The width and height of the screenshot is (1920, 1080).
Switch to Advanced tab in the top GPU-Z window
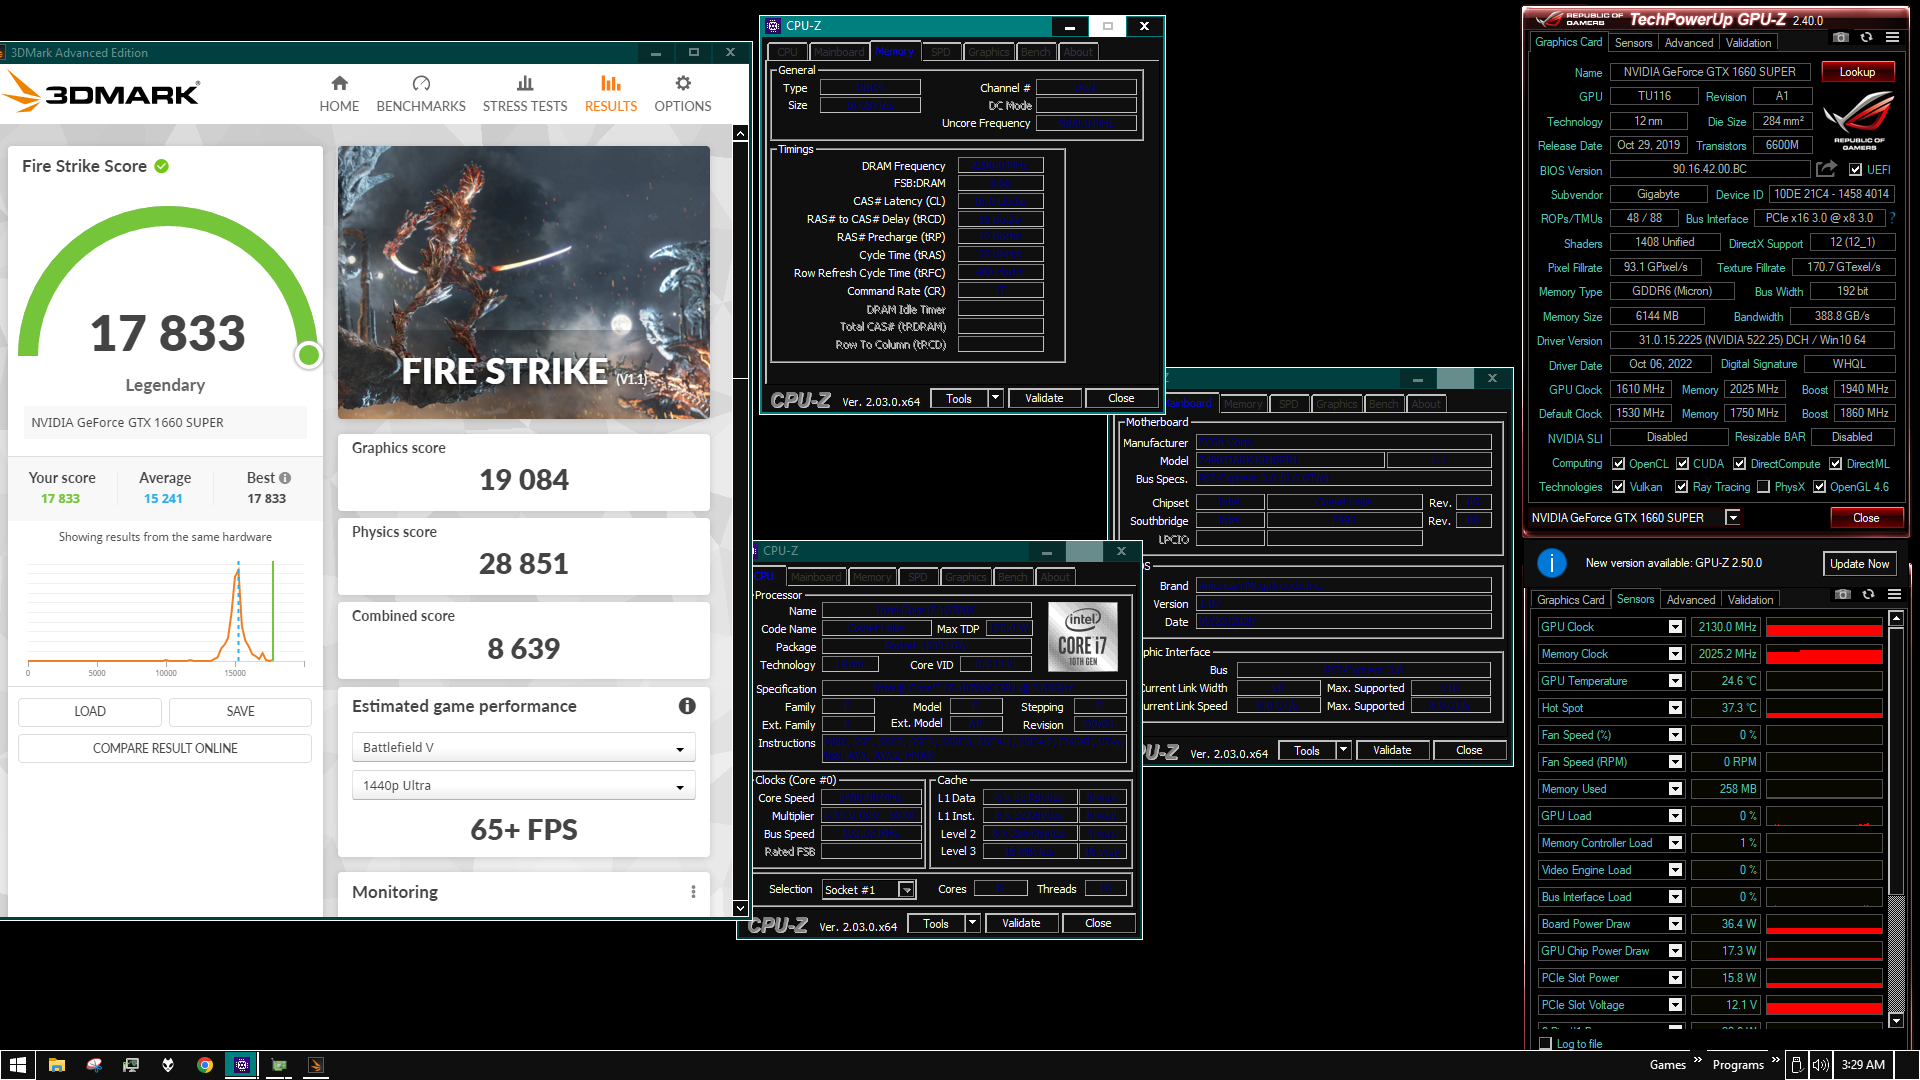click(x=1688, y=43)
